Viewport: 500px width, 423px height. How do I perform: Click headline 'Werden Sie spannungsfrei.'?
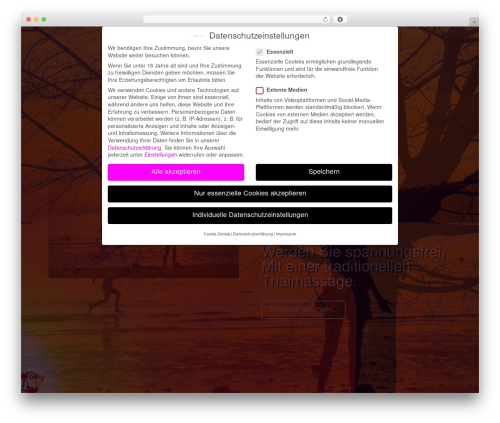click(353, 252)
